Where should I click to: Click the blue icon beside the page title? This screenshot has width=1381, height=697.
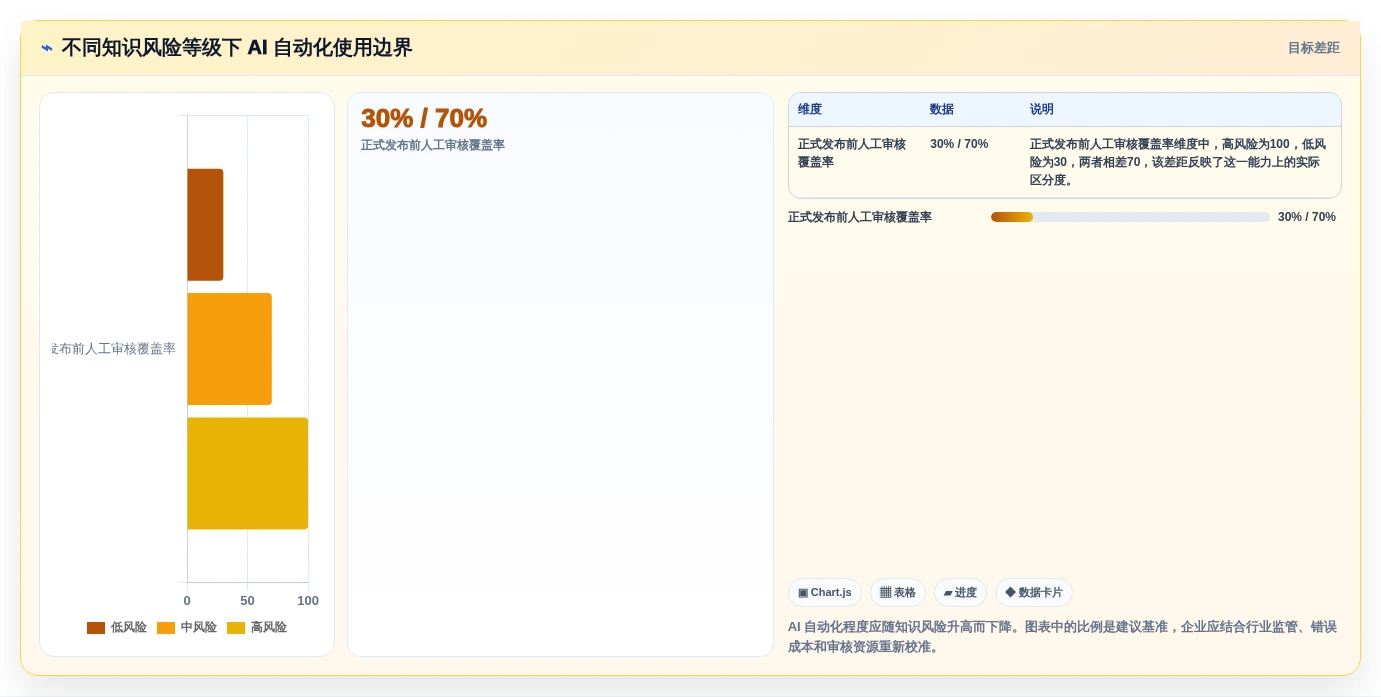tap(47, 48)
